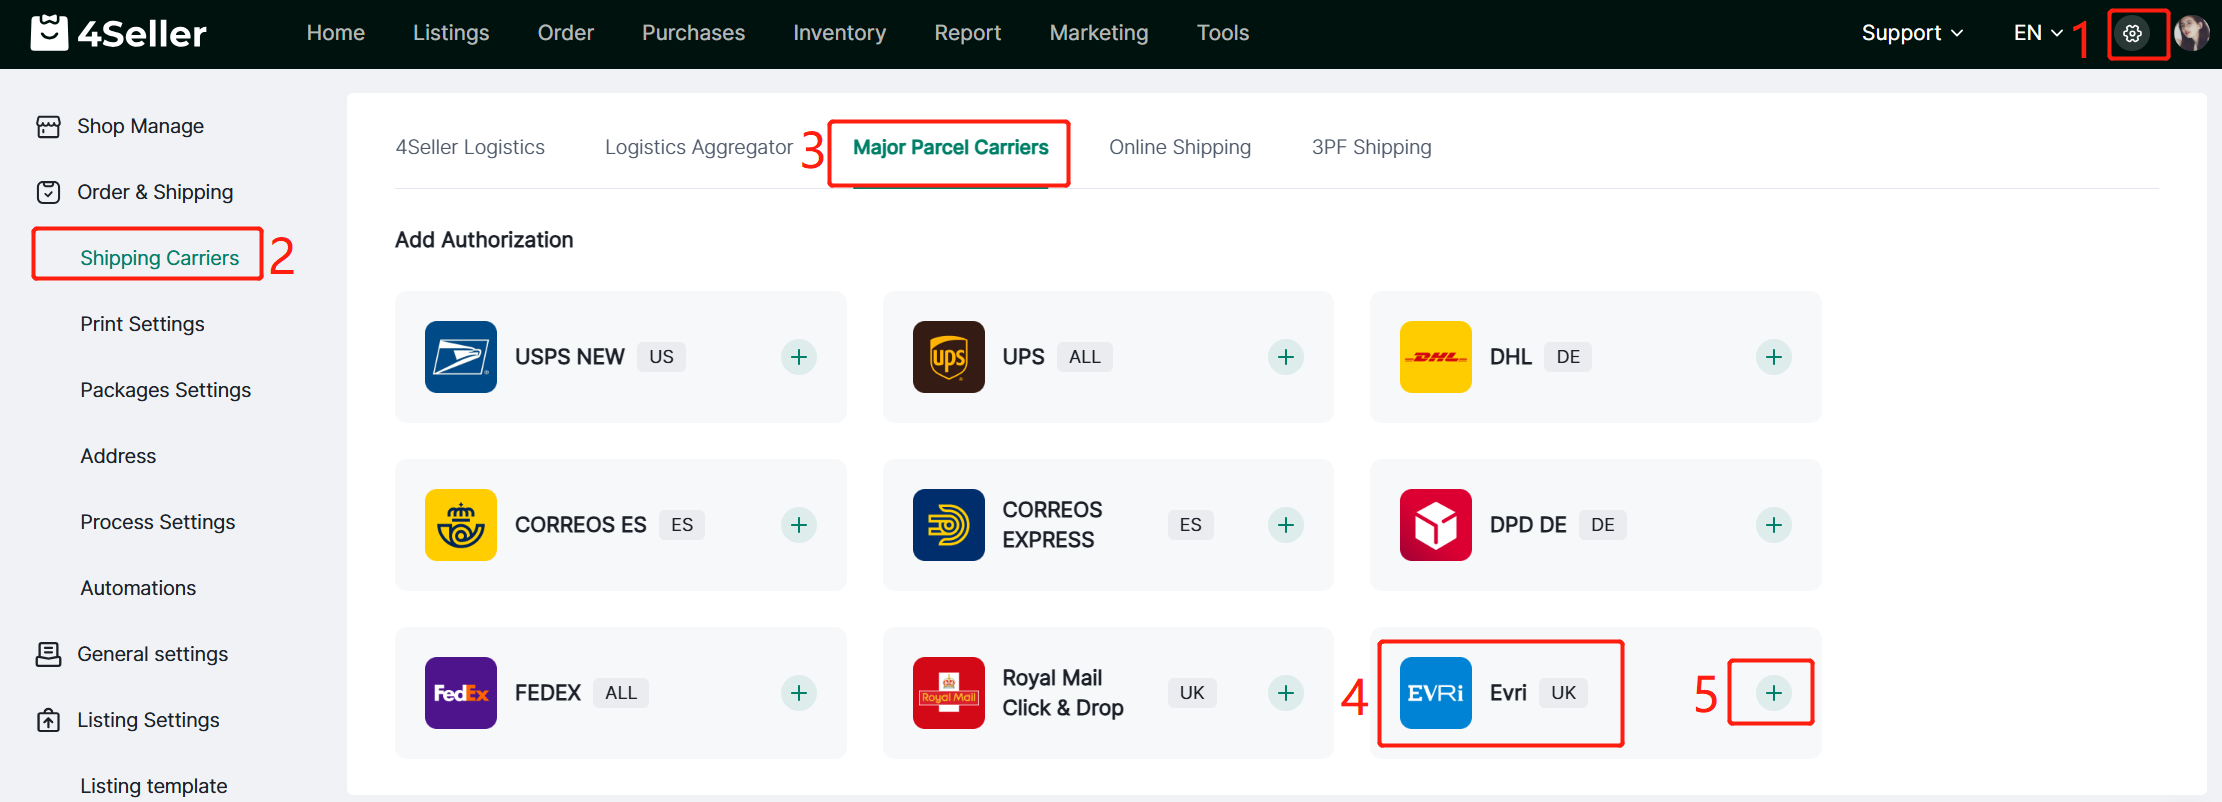Open the EN language dropdown
This screenshot has height=802, width=2222.
tap(2037, 33)
